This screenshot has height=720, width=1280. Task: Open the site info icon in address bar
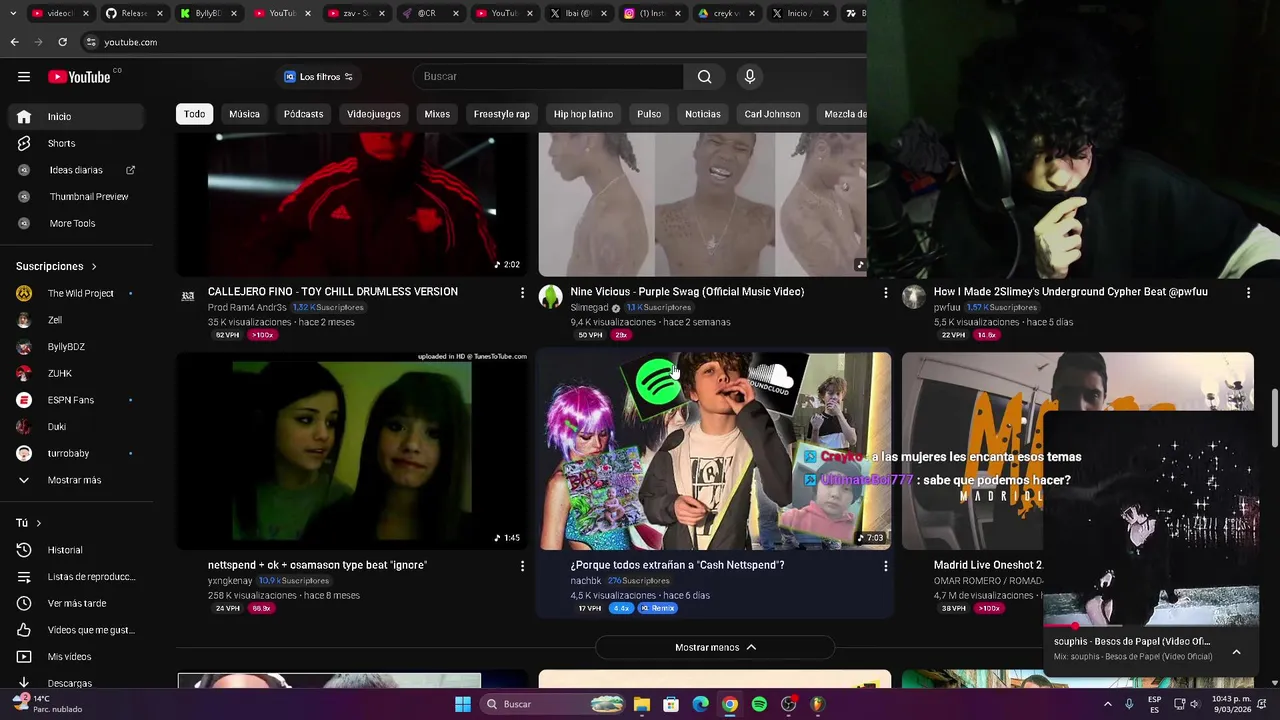click(90, 42)
